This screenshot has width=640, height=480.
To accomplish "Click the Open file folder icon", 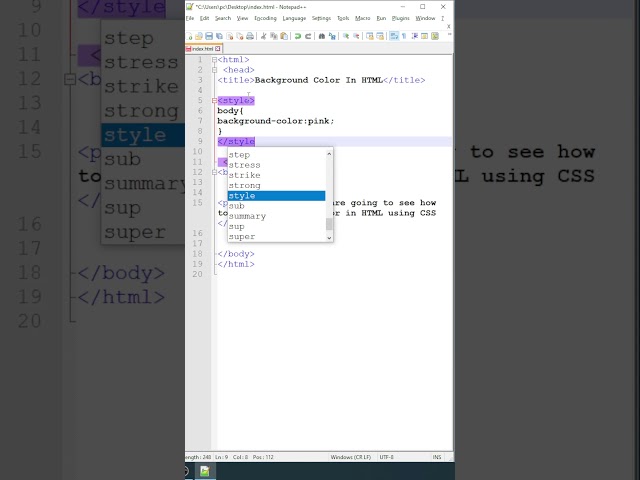I will (199, 36).
